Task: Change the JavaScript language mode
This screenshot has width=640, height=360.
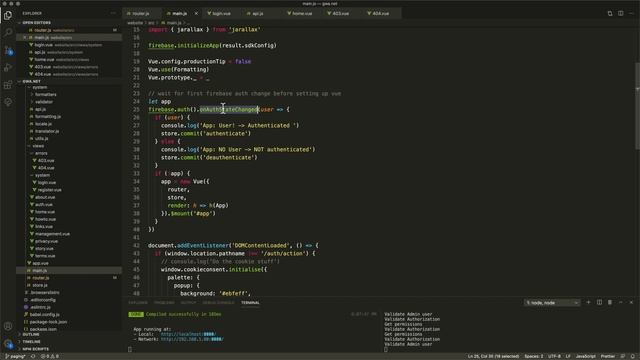Action: coord(585,356)
